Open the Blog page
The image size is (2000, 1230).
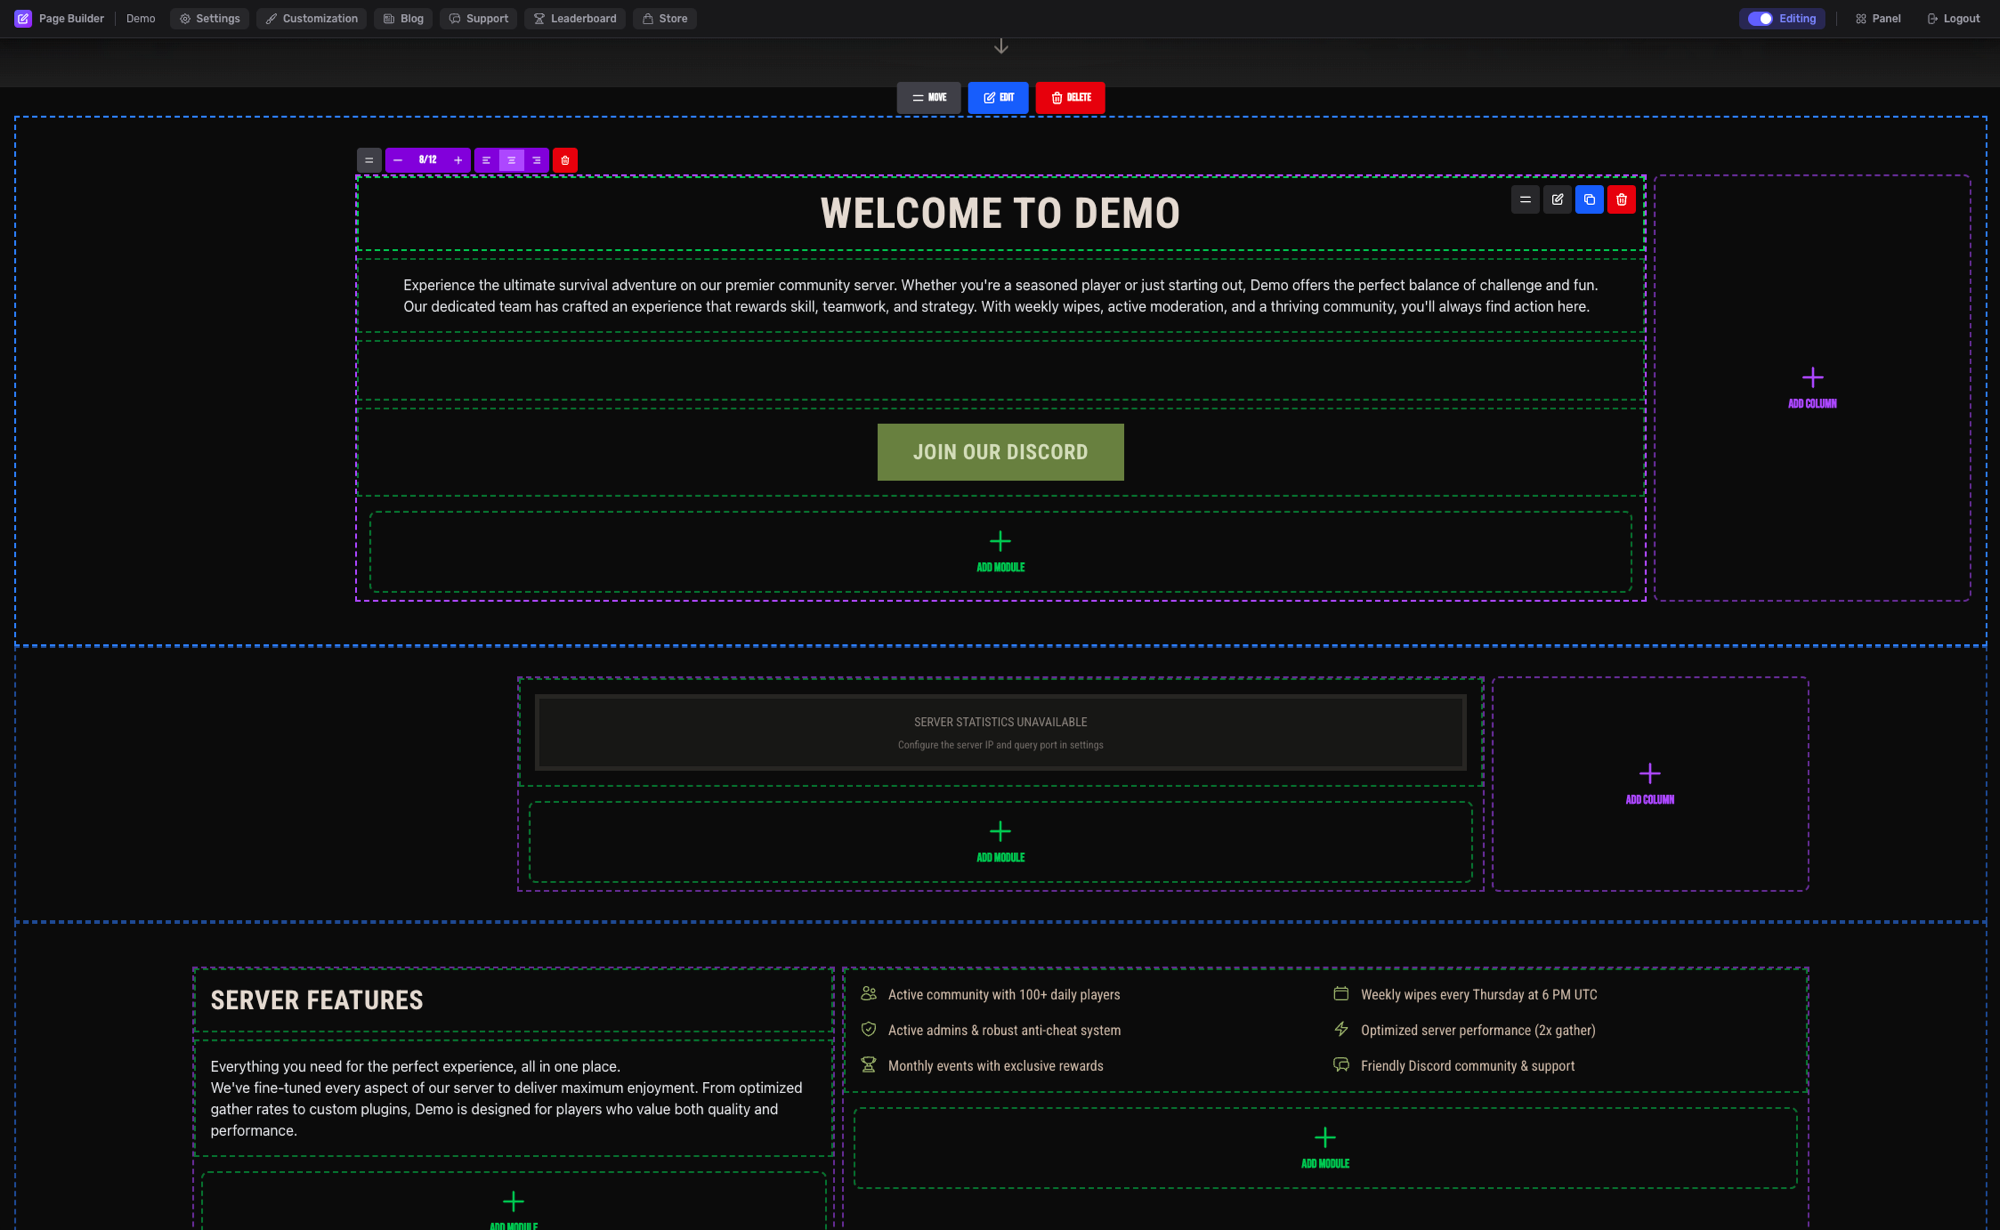403,18
